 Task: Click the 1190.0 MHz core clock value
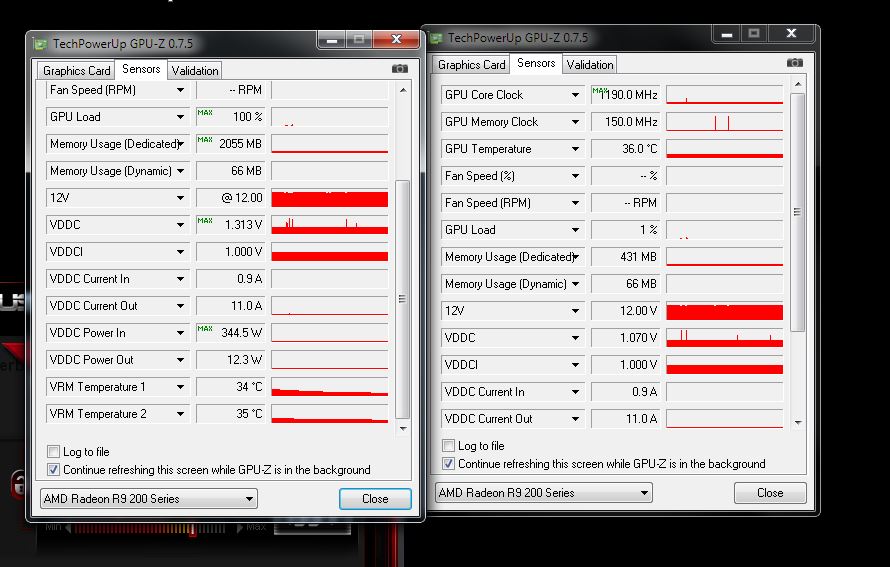click(x=625, y=95)
